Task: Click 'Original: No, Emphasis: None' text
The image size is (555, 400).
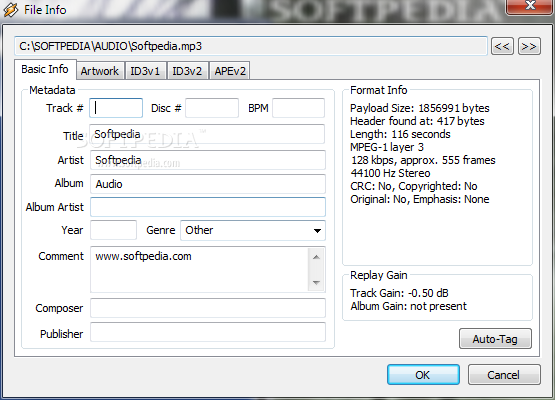Action: [x=419, y=199]
